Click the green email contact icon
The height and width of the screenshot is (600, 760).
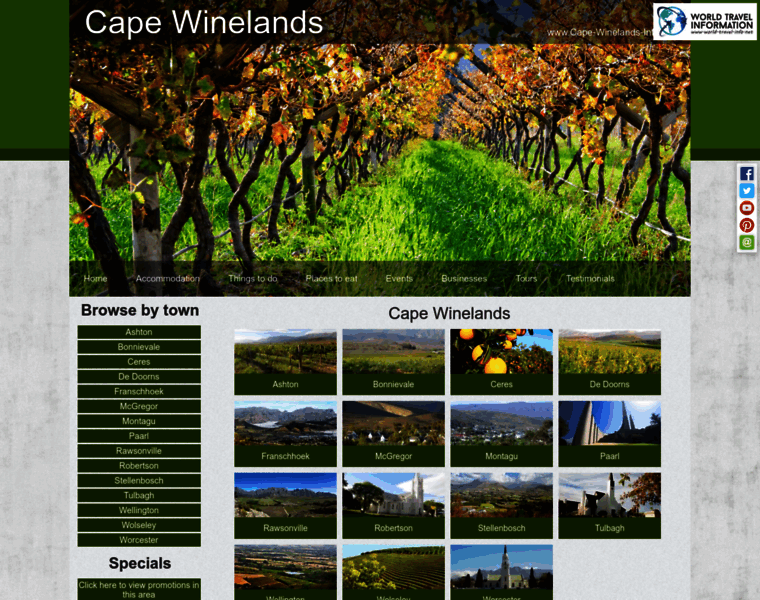tap(746, 242)
